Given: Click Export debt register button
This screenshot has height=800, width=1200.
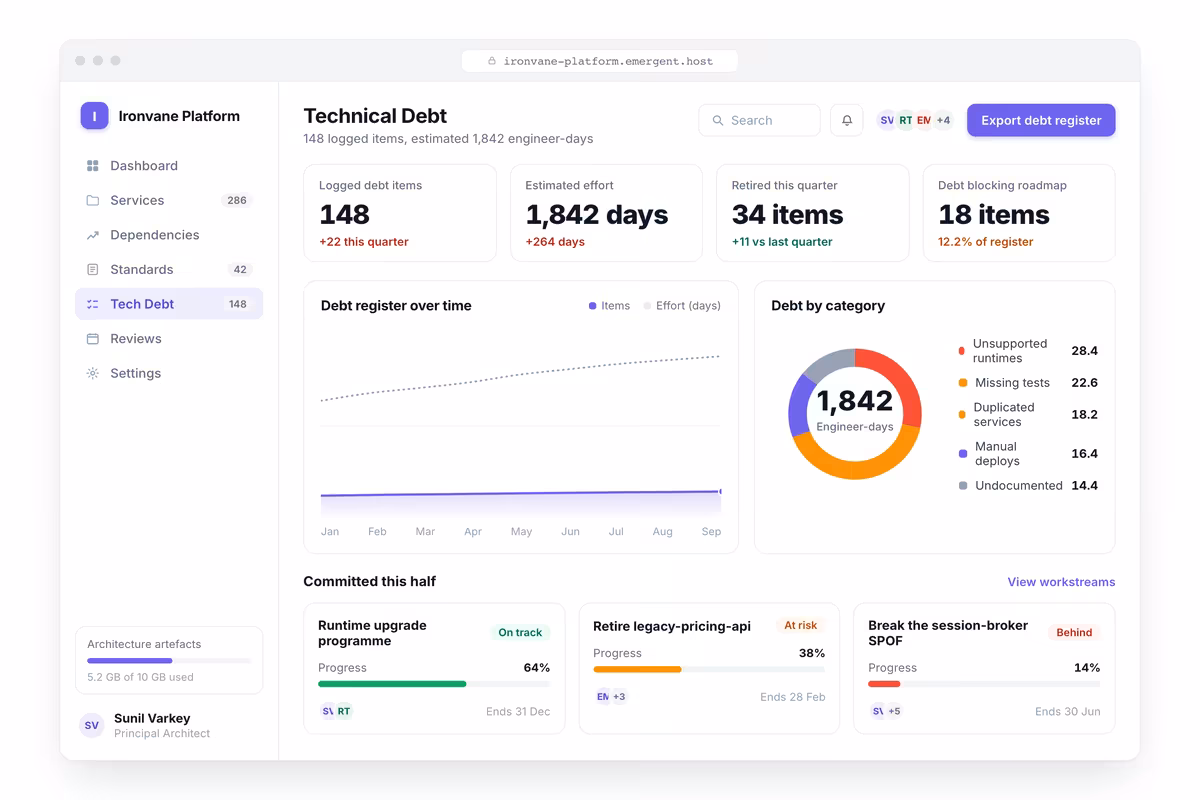Looking at the screenshot, I should click(x=1041, y=120).
